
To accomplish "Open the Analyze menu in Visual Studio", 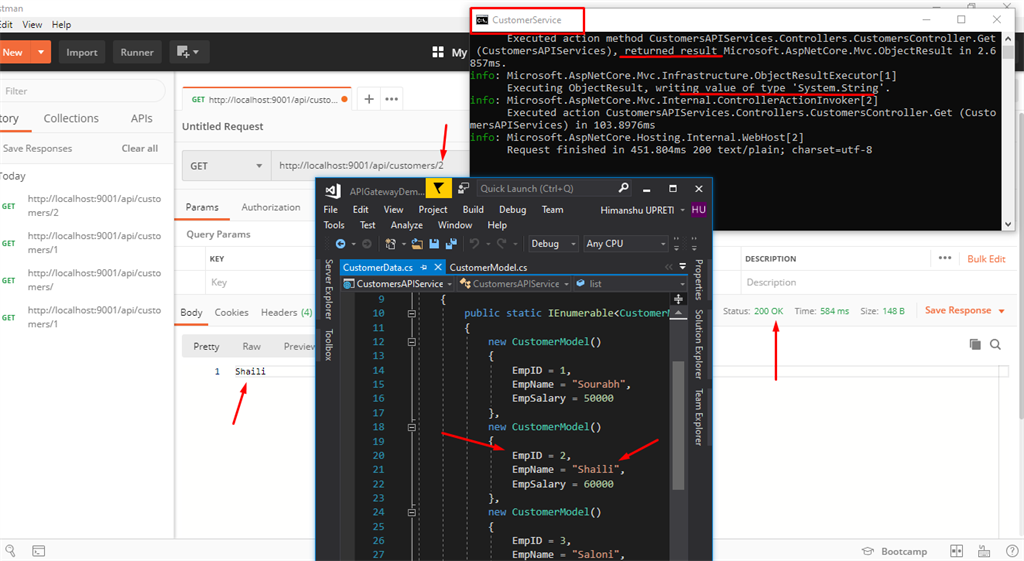I will point(406,225).
